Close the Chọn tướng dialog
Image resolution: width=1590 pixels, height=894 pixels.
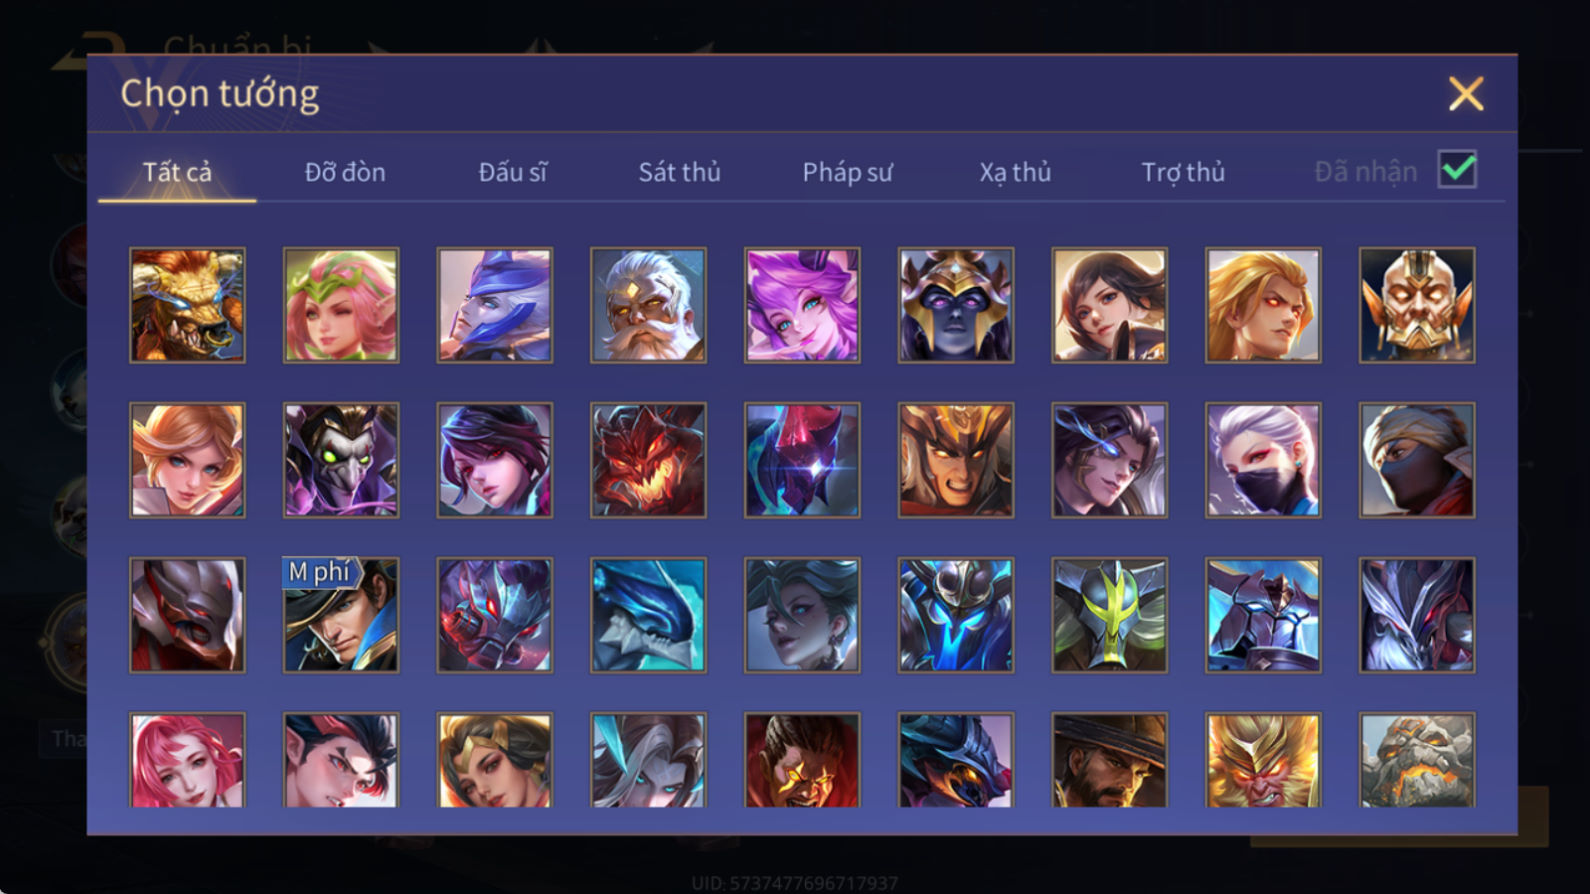tap(1466, 94)
